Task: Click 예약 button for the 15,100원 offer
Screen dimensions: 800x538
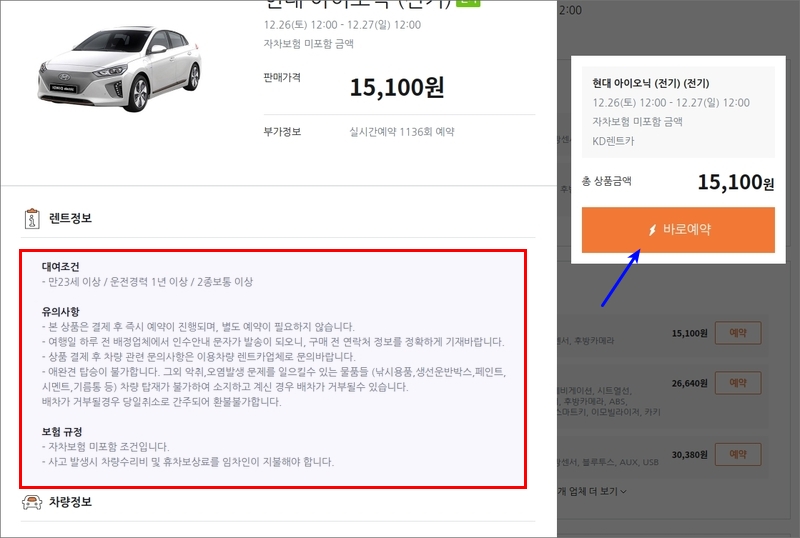Action: pyautogui.click(x=738, y=333)
